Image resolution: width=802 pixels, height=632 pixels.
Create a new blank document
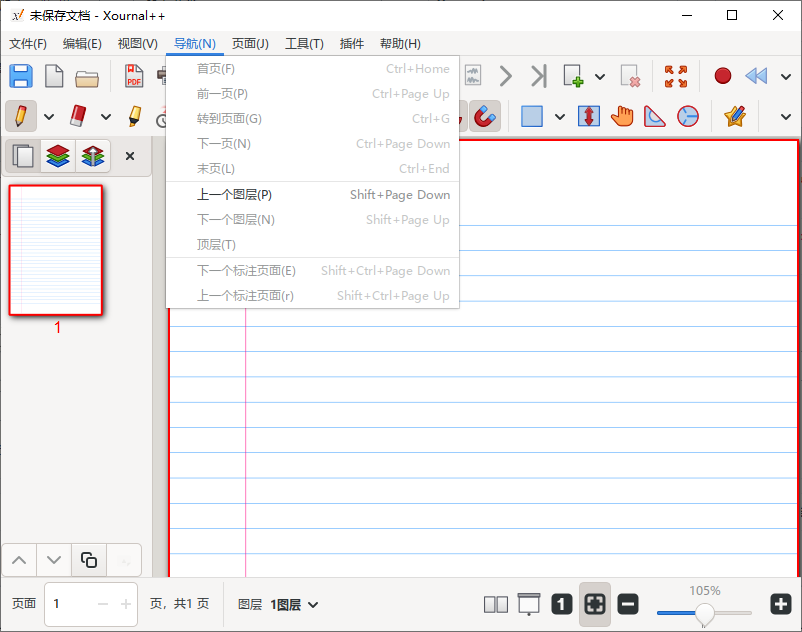pyautogui.click(x=54, y=77)
